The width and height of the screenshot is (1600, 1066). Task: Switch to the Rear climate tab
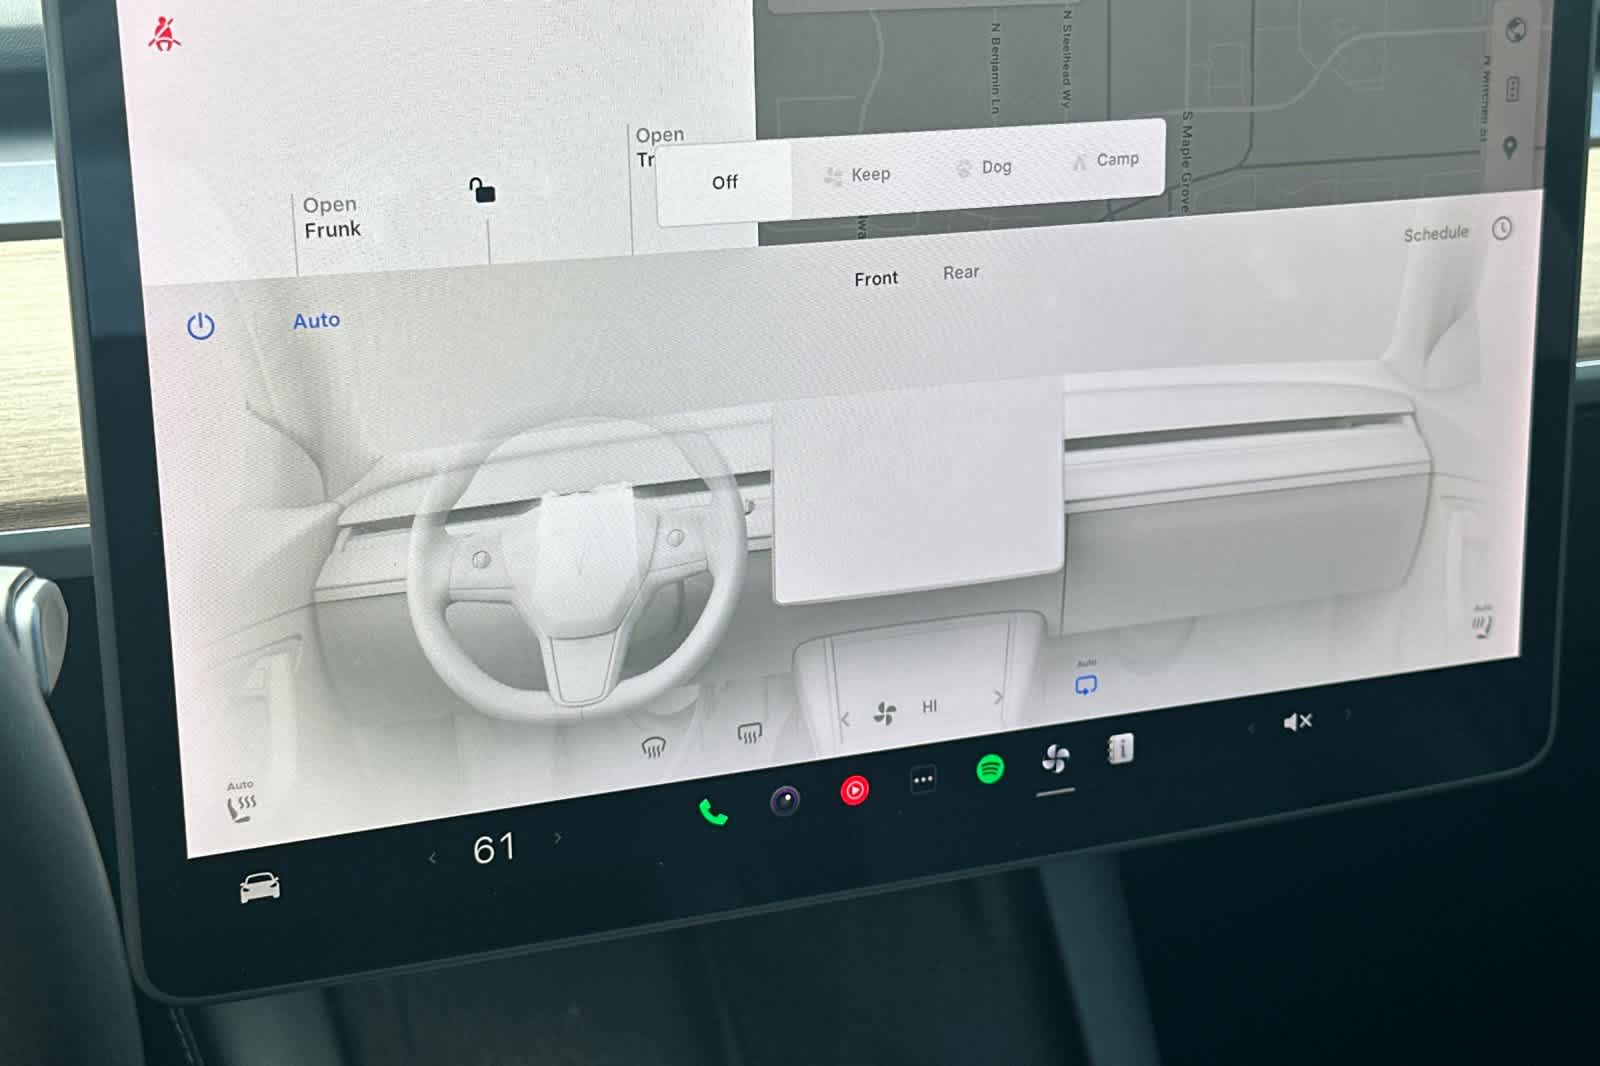961,273
